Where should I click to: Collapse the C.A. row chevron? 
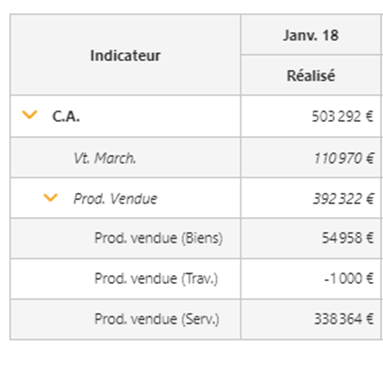pos(29,115)
